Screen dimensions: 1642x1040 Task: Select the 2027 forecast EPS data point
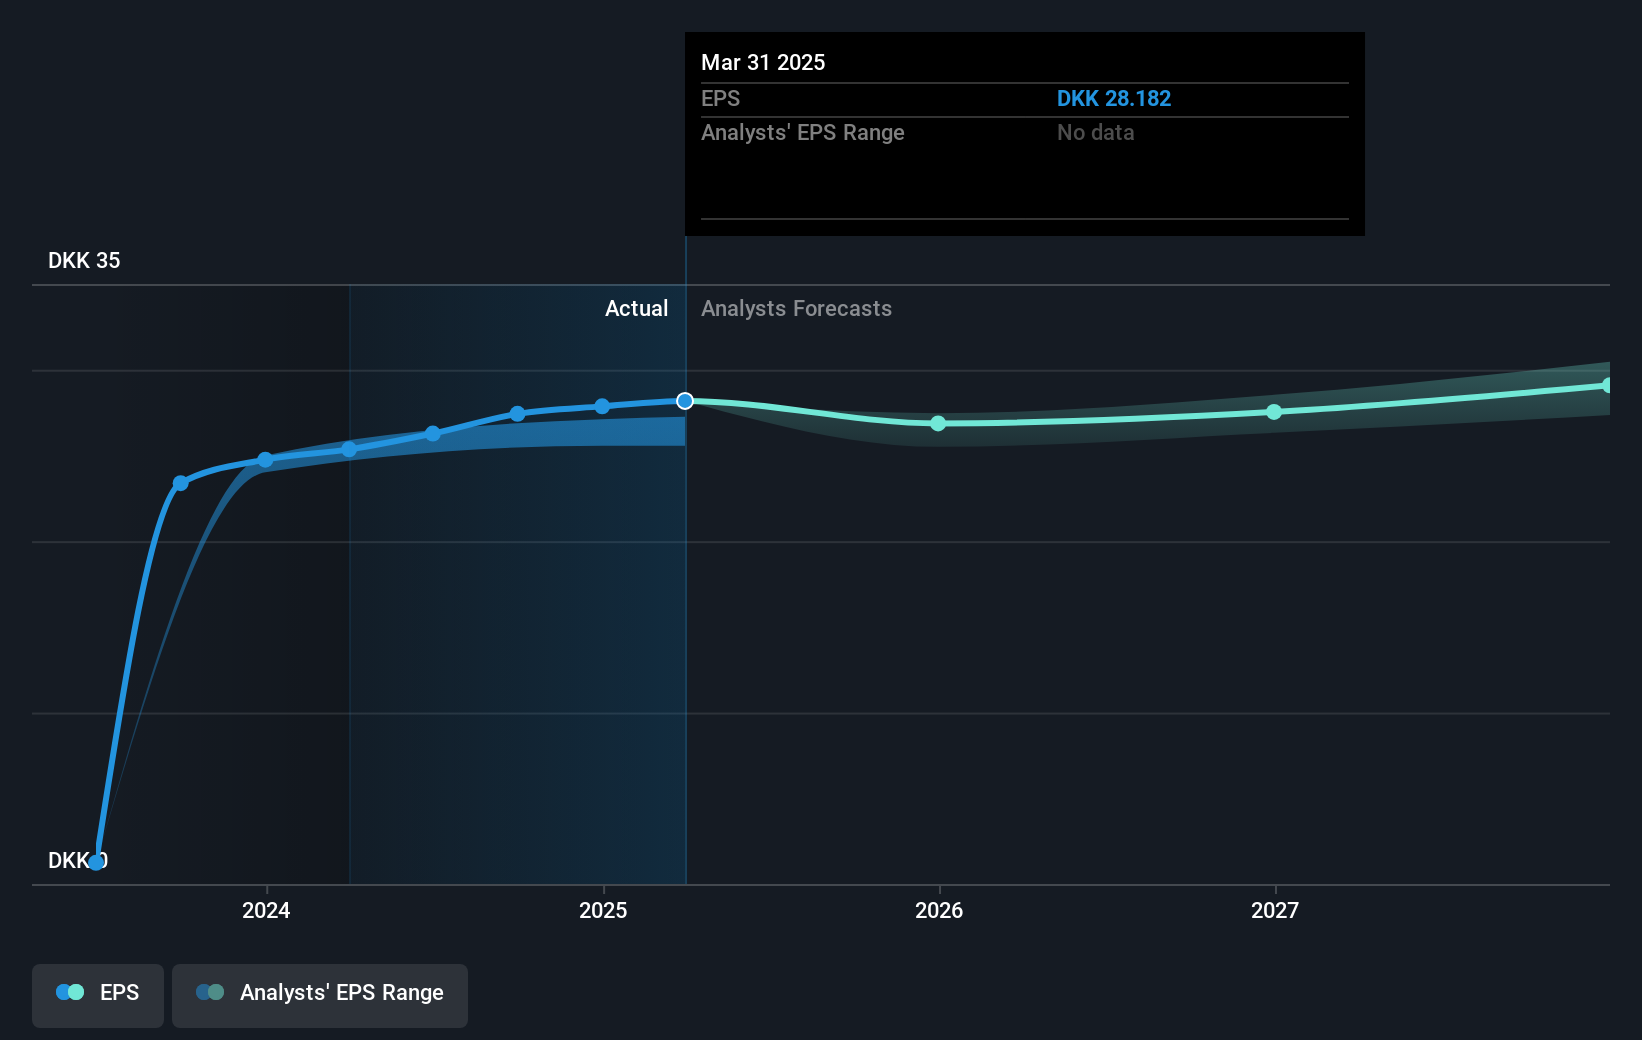click(x=1274, y=412)
